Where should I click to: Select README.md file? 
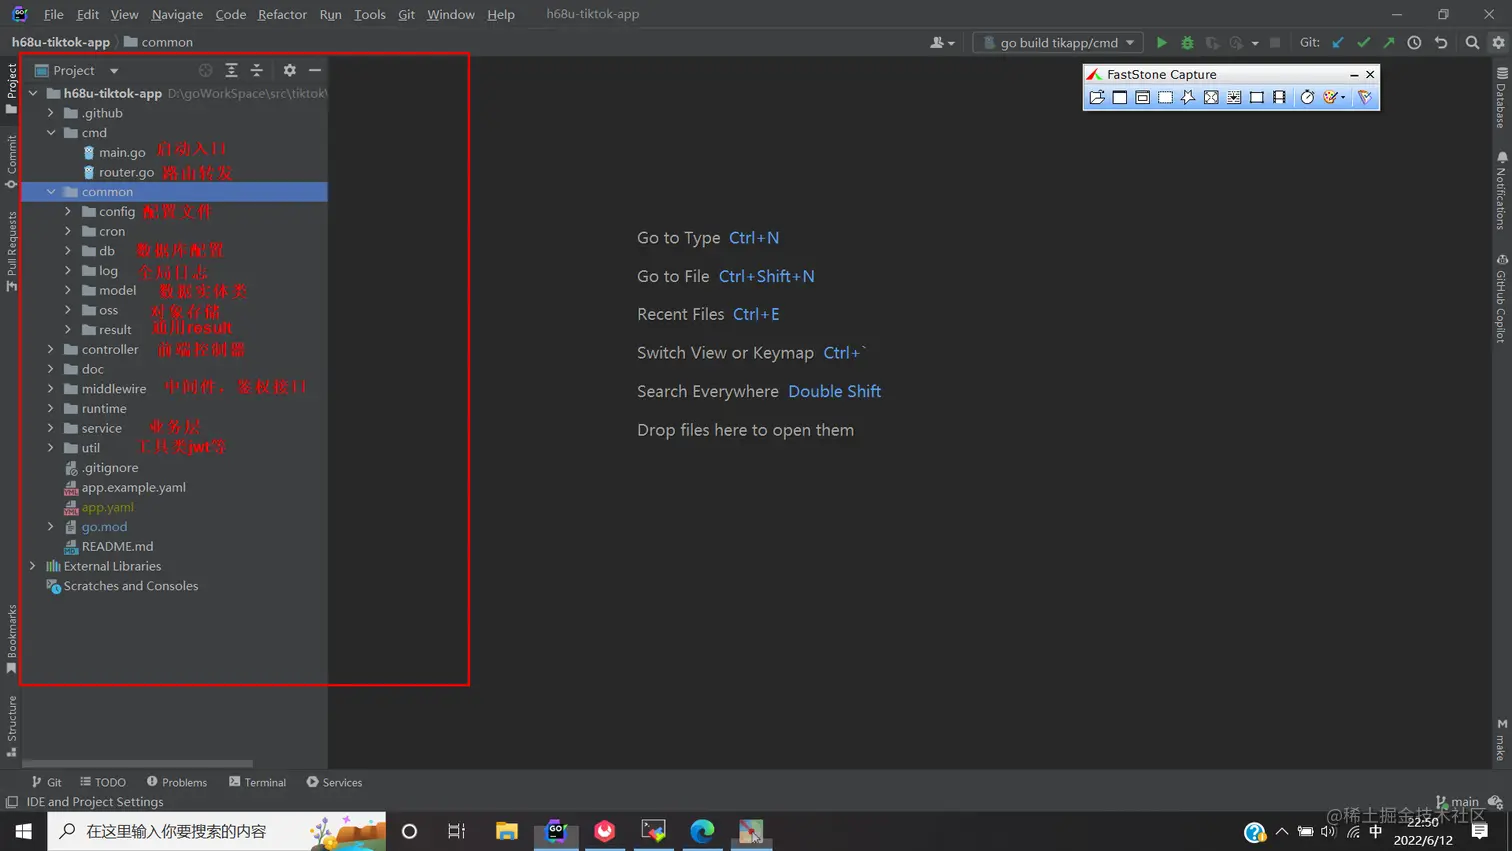pos(108,546)
